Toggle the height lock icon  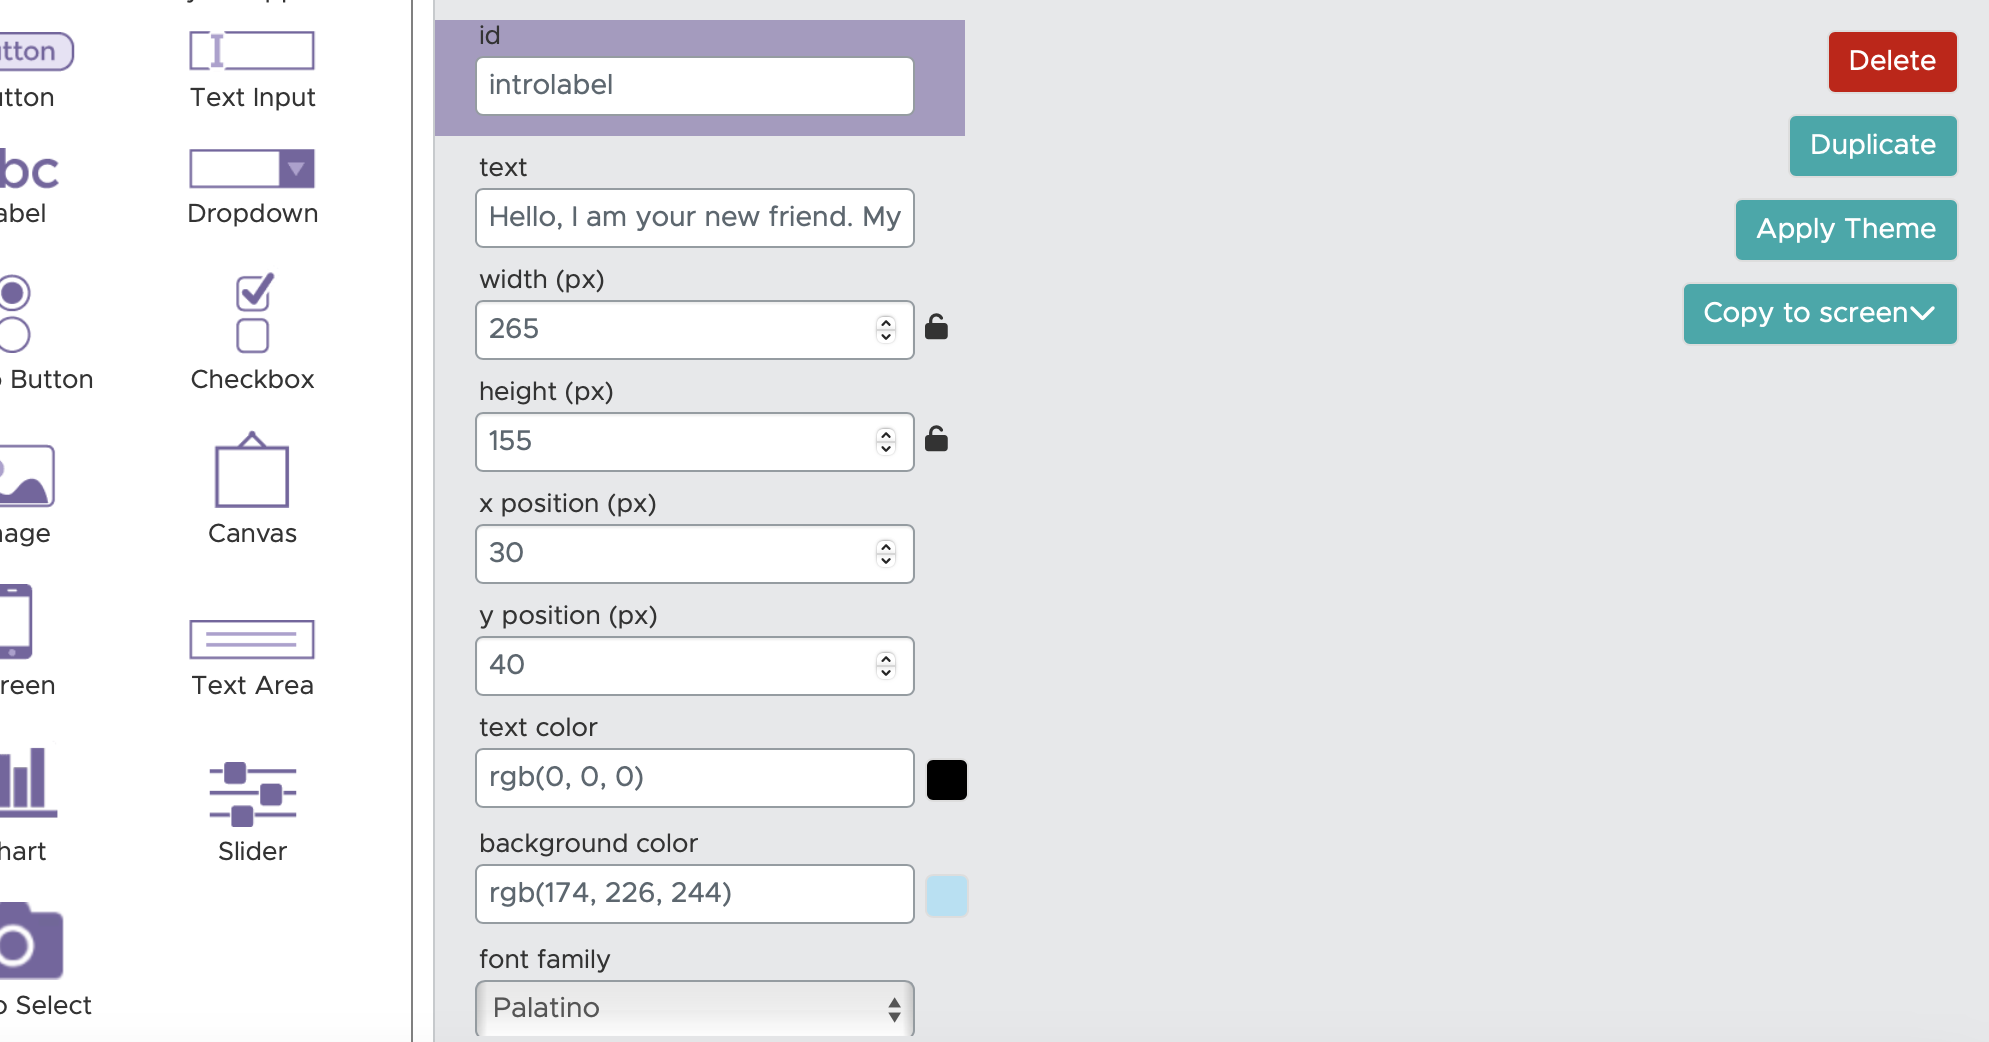click(936, 439)
